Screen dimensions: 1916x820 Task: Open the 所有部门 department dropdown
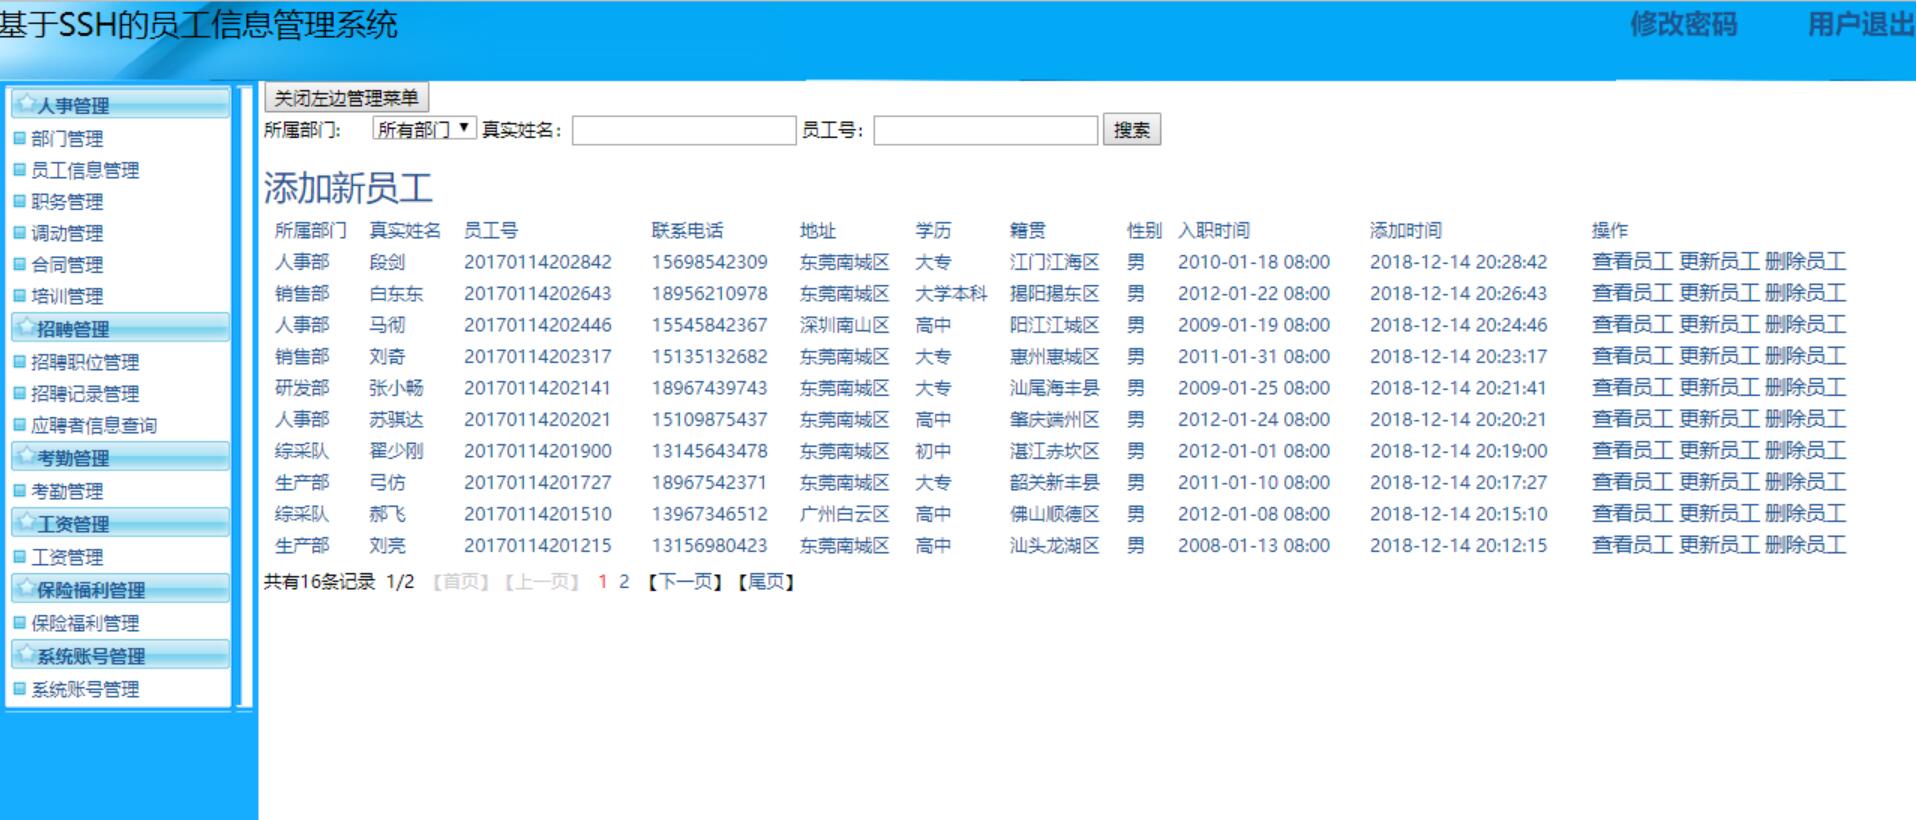424,129
